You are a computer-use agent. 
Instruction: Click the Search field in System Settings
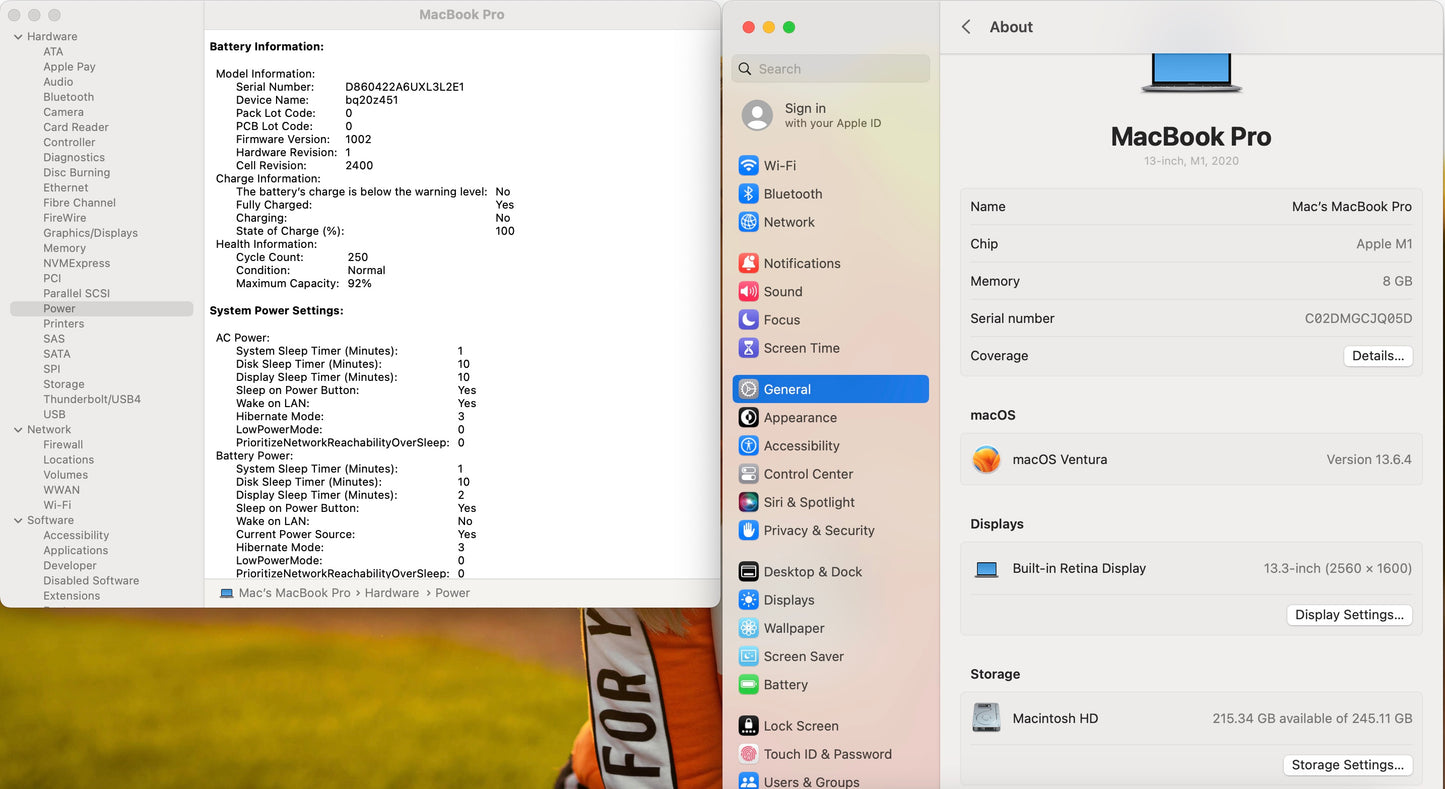(840, 69)
